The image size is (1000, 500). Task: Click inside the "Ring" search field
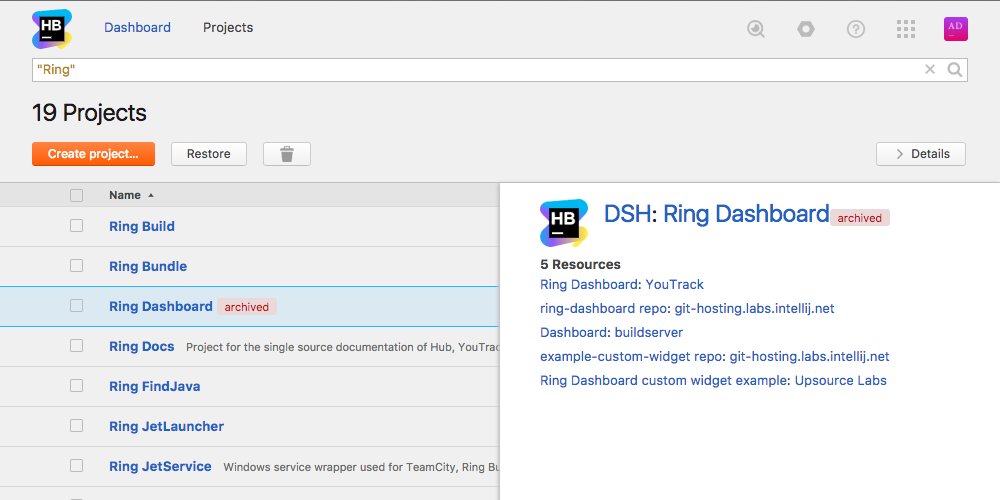point(478,70)
